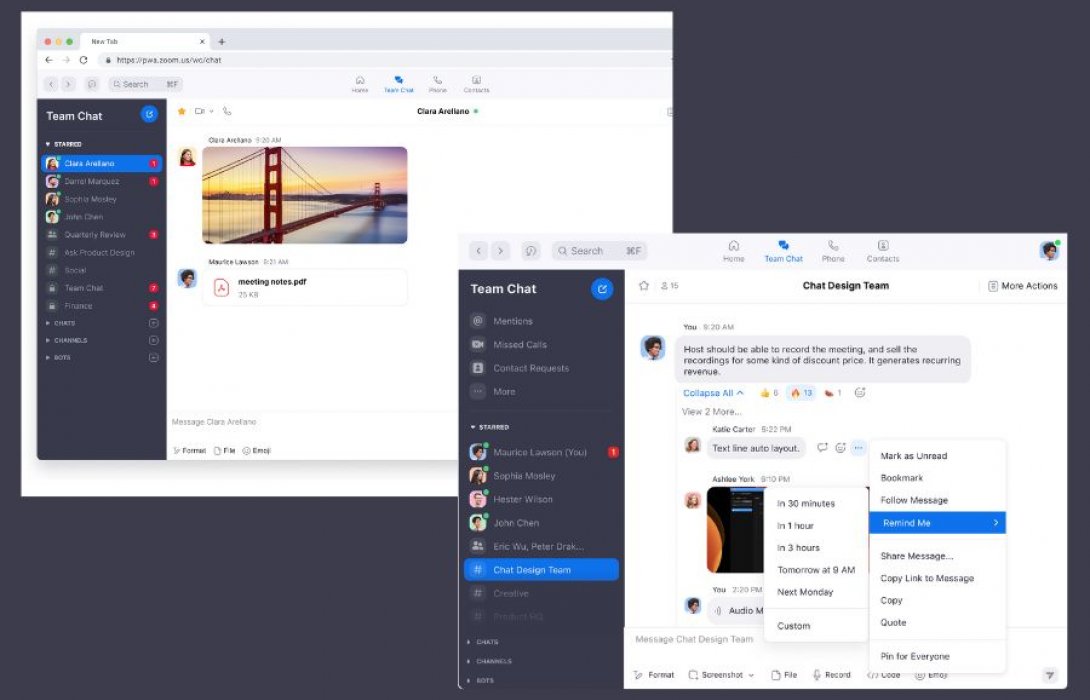Screen dimensions: 1090x700
Task: Click Collapse All link
Action: coord(713,393)
